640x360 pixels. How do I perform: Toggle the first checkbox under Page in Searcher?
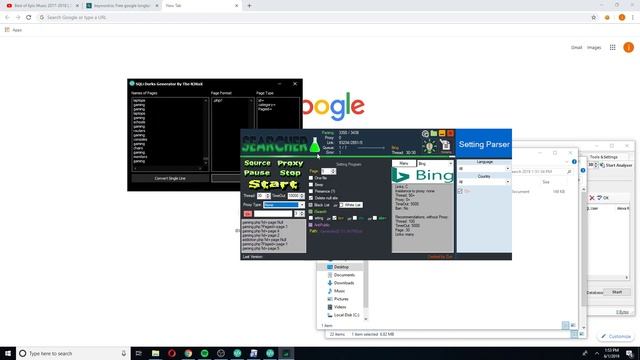click(311, 178)
